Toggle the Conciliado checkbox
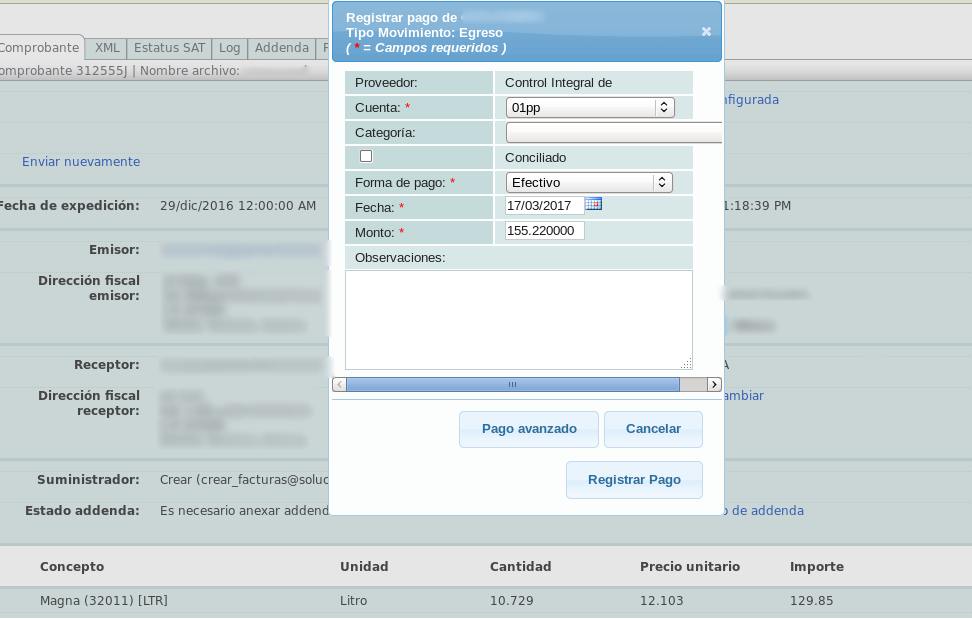Viewport: 972px width, 619px height. [366, 156]
